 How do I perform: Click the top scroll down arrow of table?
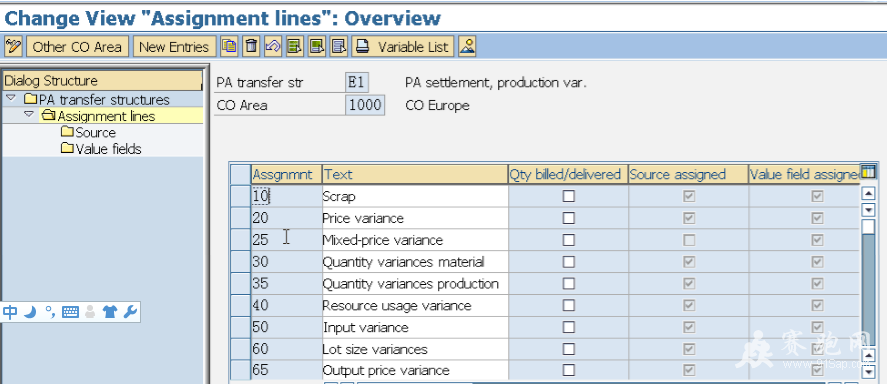(868, 210)
